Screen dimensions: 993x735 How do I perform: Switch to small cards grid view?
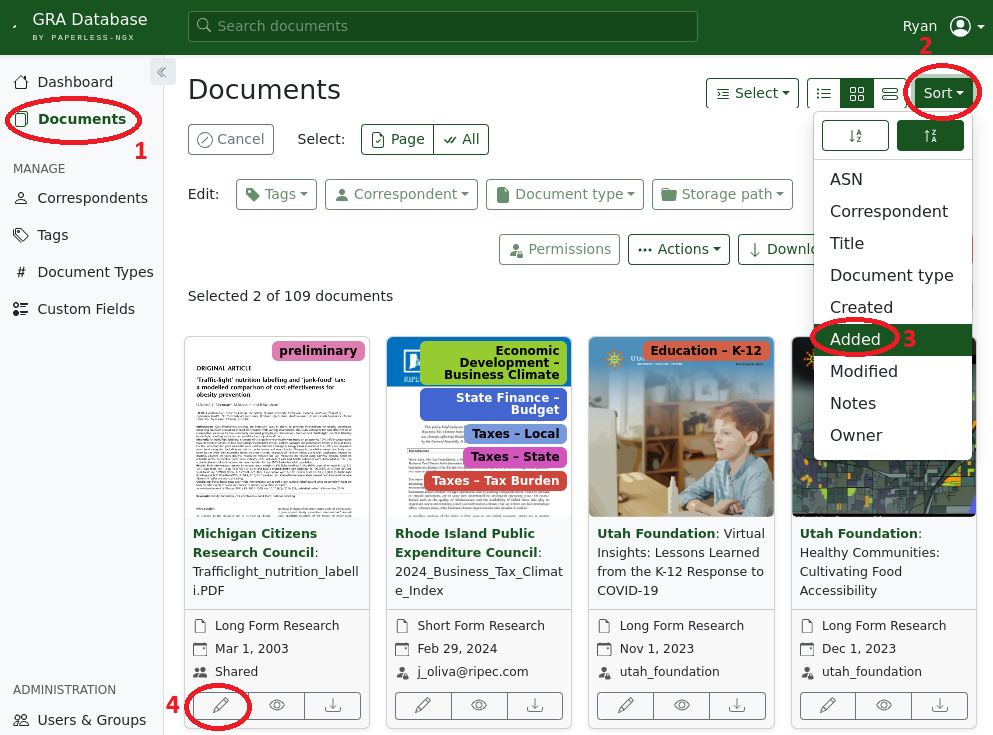[856, 93]
